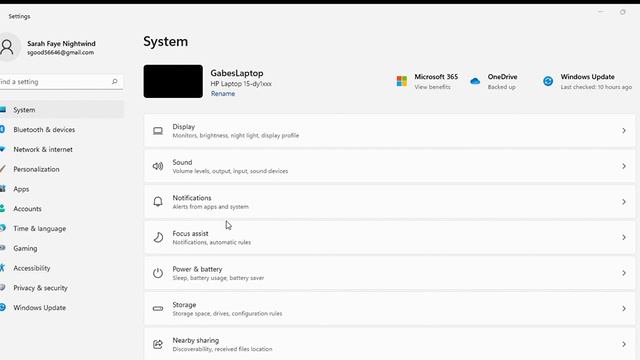Click the Focus assist moon icon
640x360 pixels.
[158, 237]
